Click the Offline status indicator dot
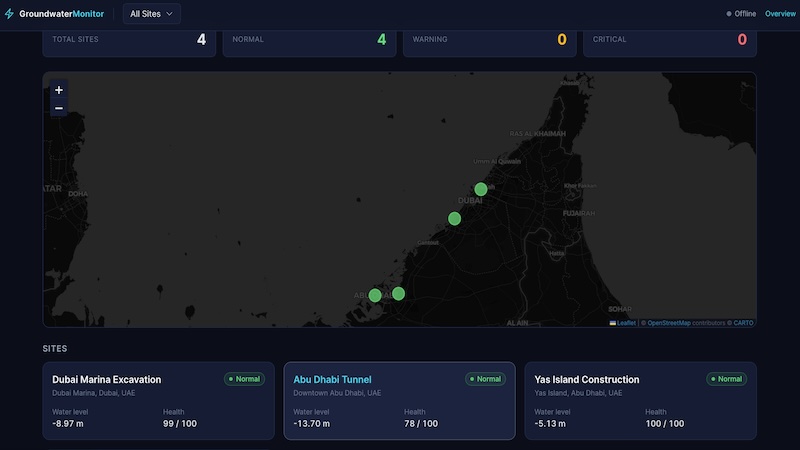The width and height of the screenshot is (800, 450). pos(729,14)
